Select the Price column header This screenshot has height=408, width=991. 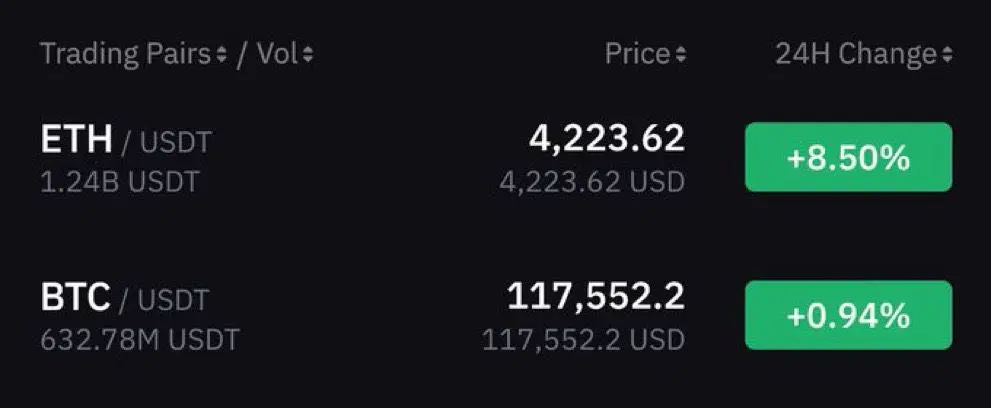(638, 54)
